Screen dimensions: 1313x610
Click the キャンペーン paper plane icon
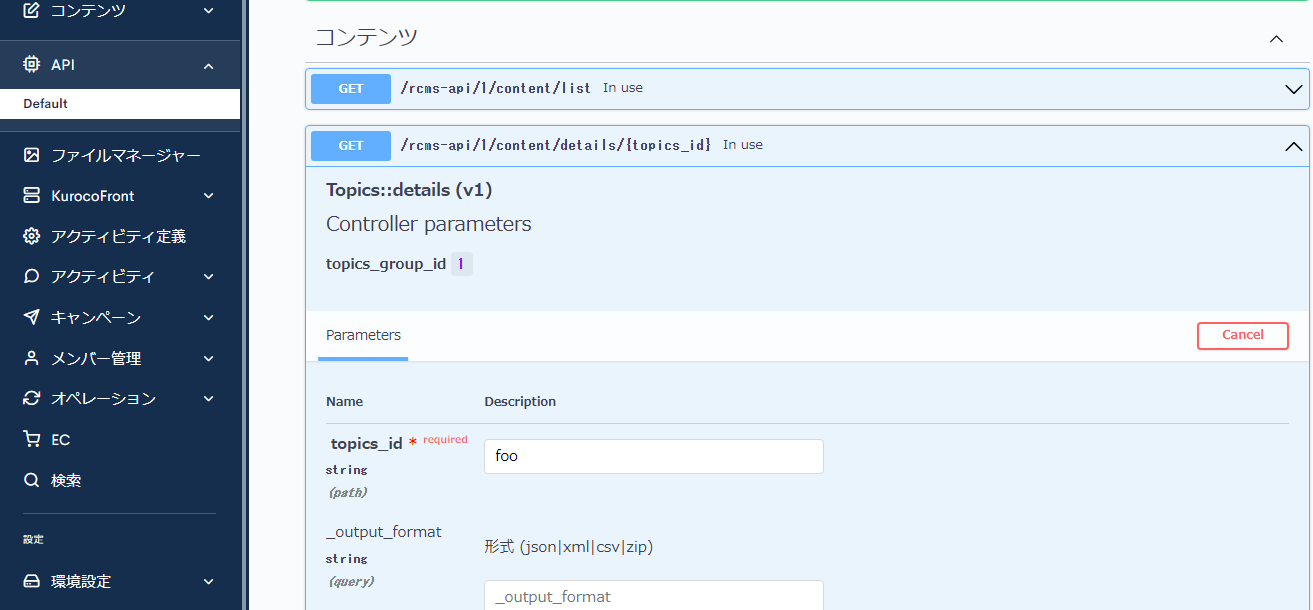click(x=32, y=317)
